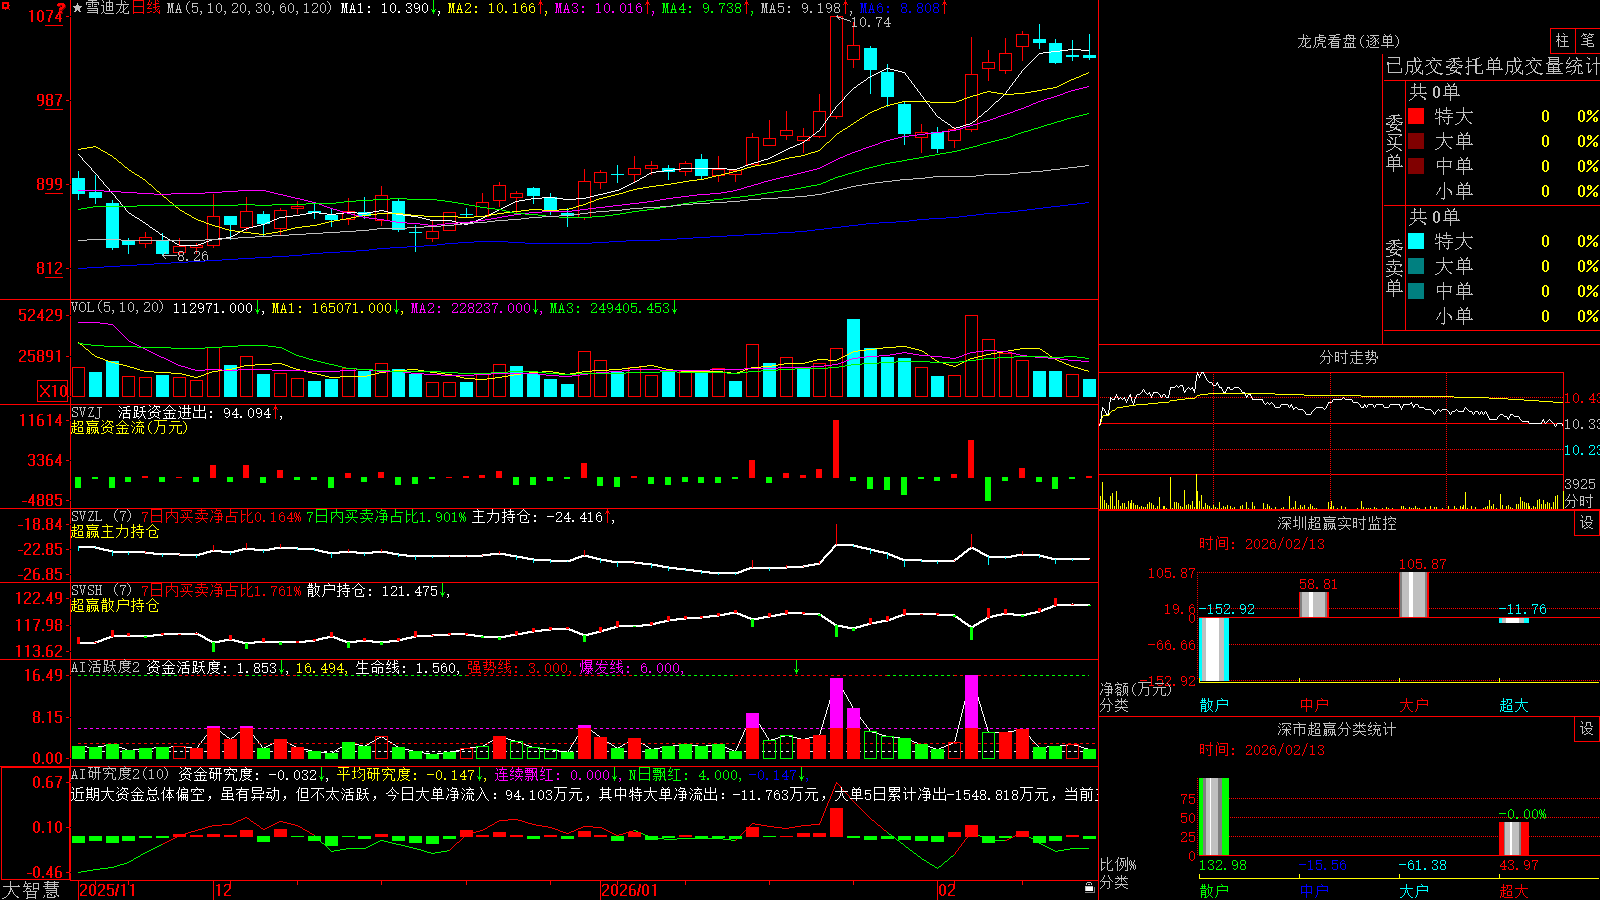Click the 58.81 中户 bar in 实时监控 chart
The width and height of the screenshot is (1600, 900).
point(1314,604)
